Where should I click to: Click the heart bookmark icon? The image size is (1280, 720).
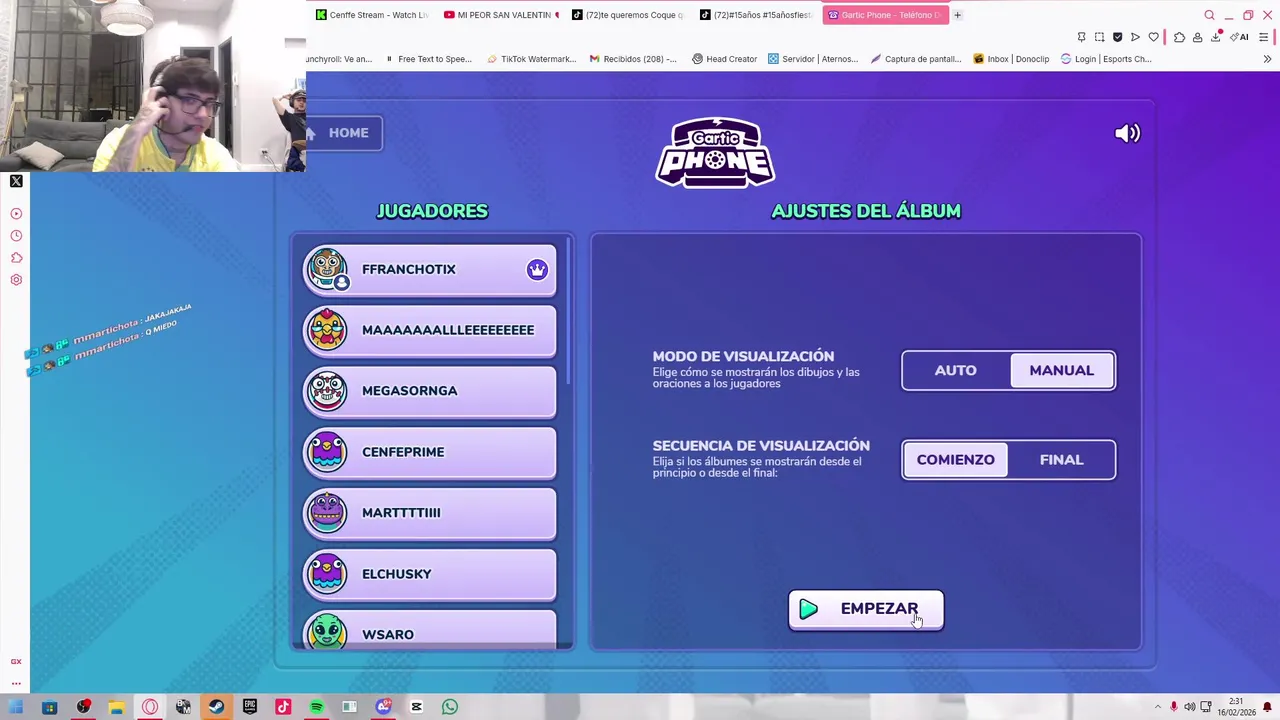coord(1153,37)
